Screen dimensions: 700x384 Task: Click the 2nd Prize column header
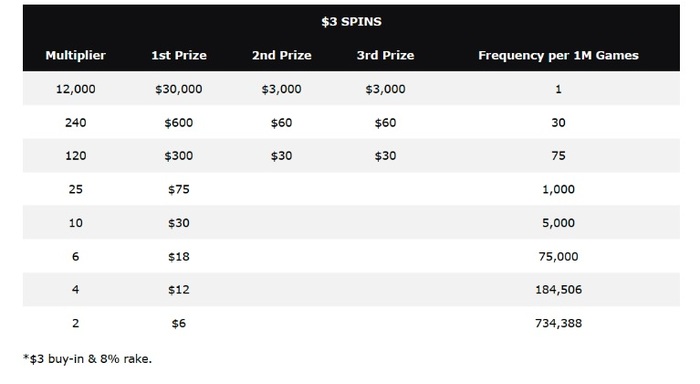tap(282, 55)
